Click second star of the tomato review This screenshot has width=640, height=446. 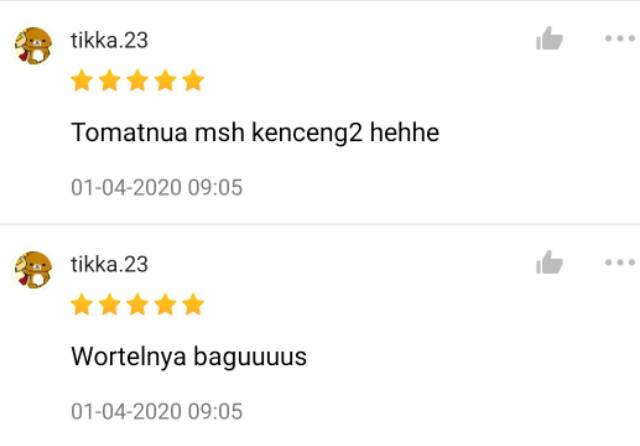tap(109, 80)
